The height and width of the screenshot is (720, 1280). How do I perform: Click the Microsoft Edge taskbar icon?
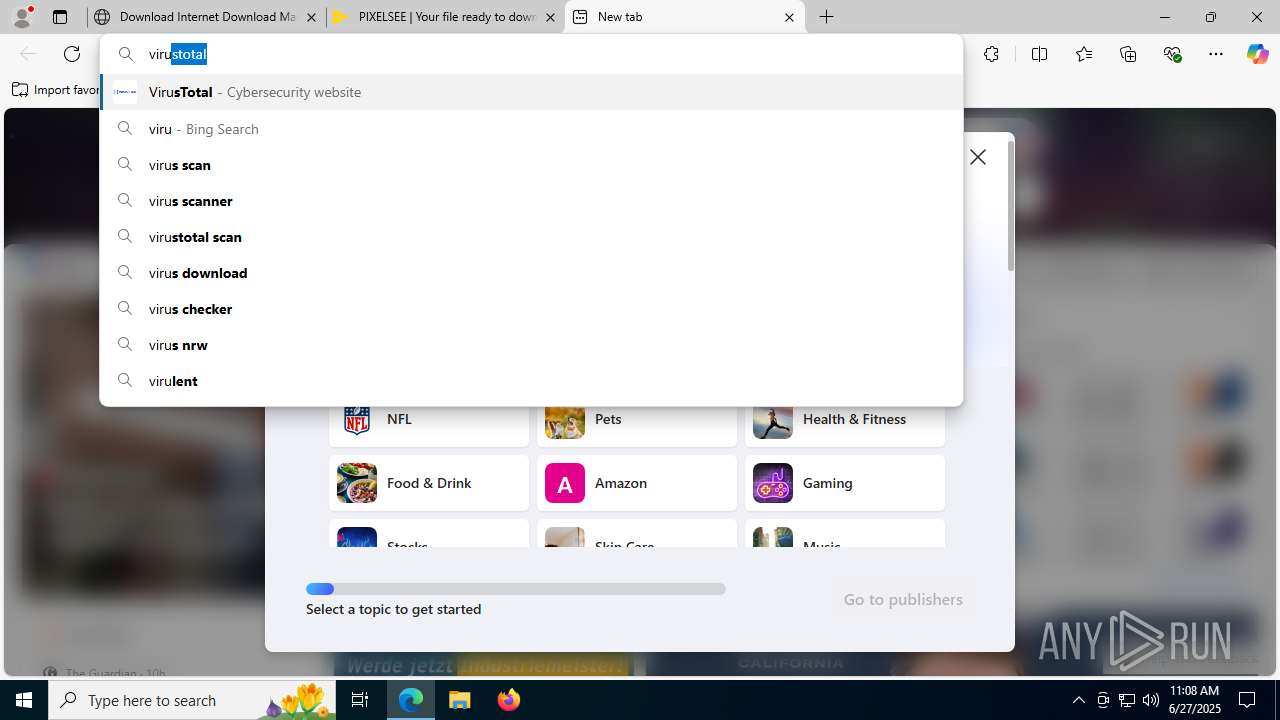[411, 700]
